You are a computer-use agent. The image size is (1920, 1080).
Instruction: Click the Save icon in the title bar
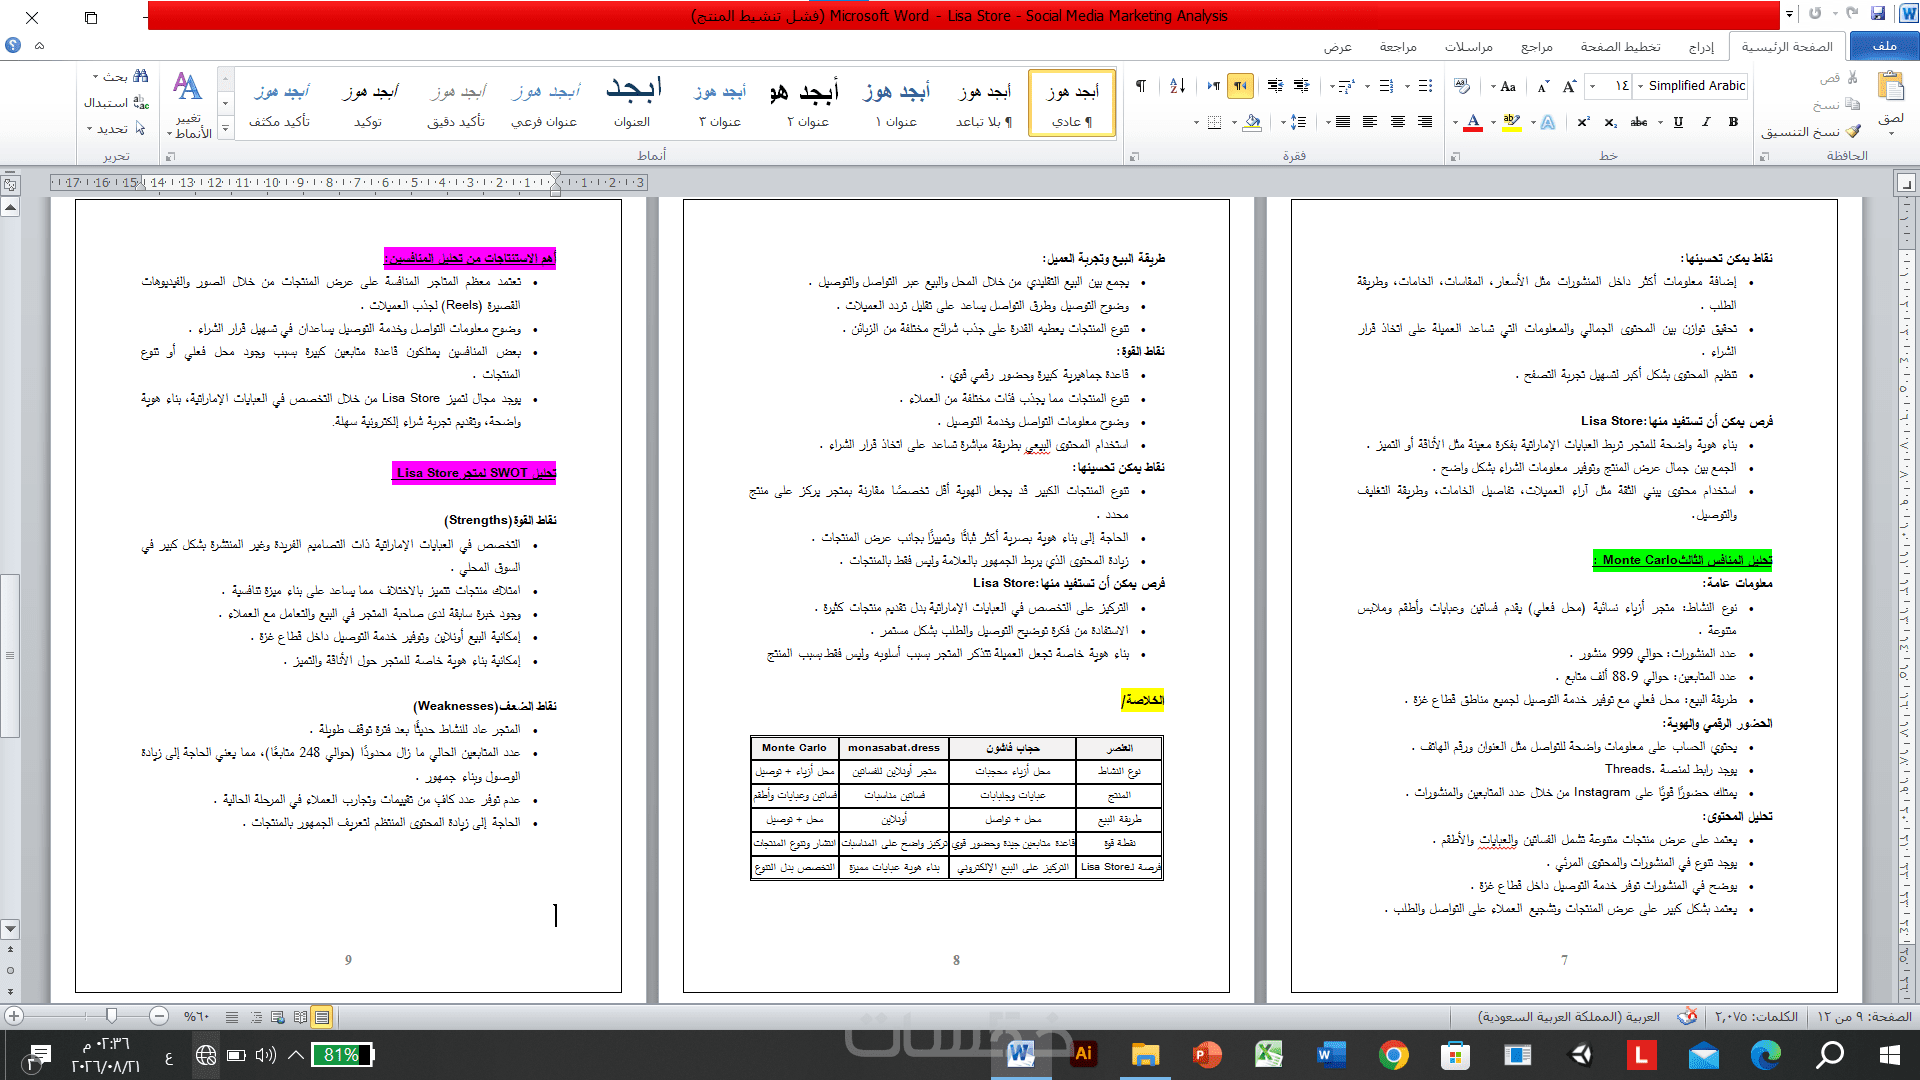[1878, 14]
